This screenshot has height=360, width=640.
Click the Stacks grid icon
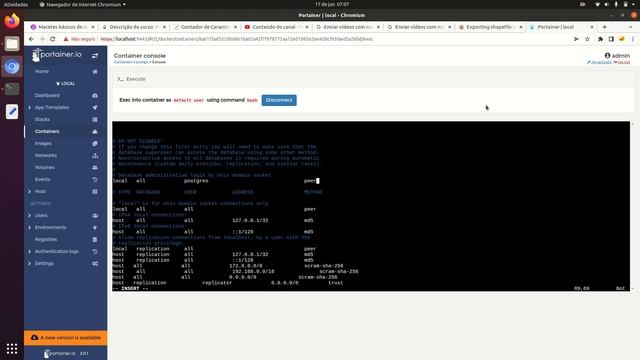[x=95, y=120]
